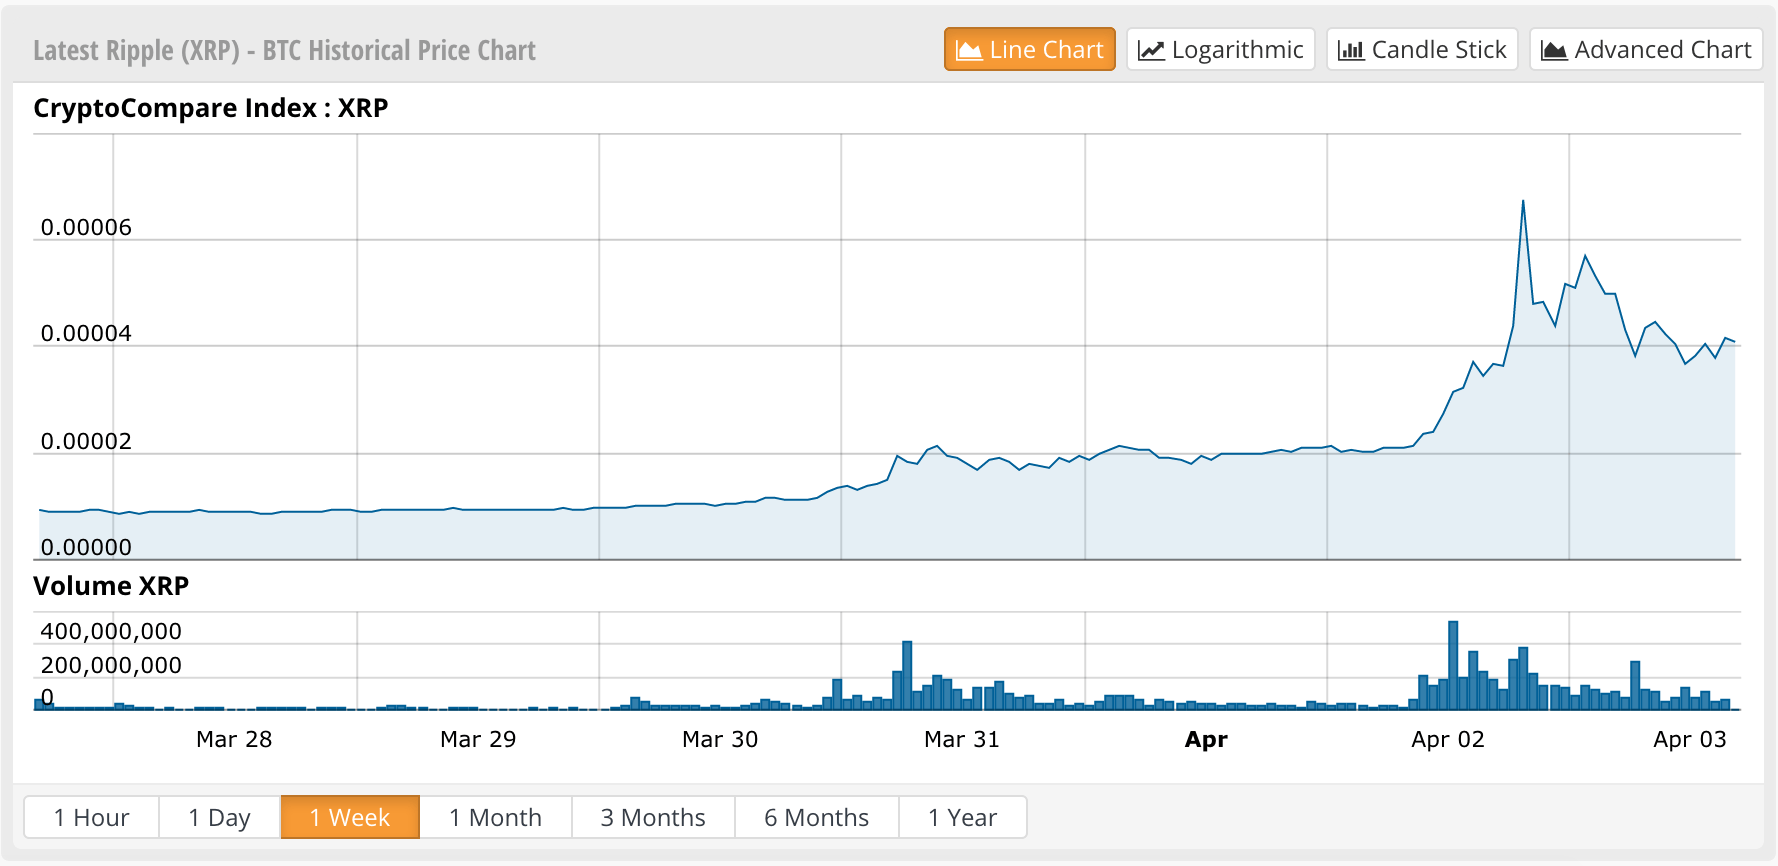The image size is (1778, 866).
Task: Click the Line Chart area icon
Action: click(968, 50)
